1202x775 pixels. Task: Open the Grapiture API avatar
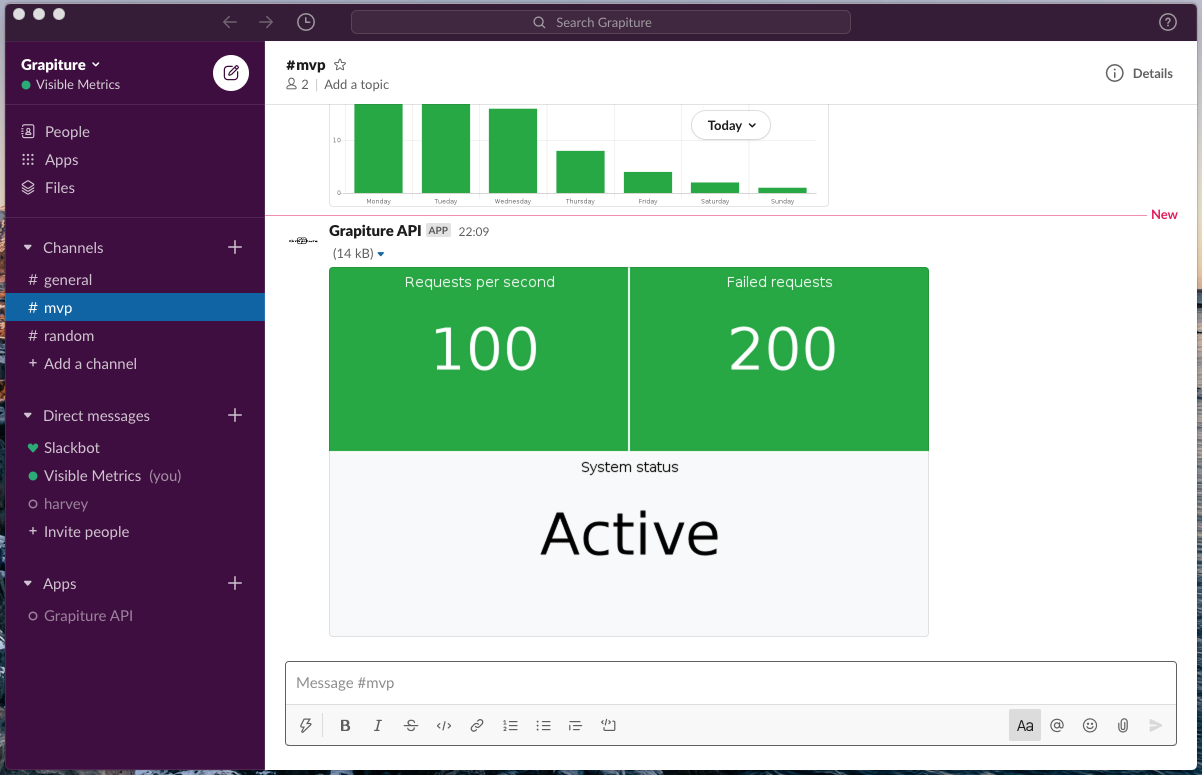tap(303, 241)
